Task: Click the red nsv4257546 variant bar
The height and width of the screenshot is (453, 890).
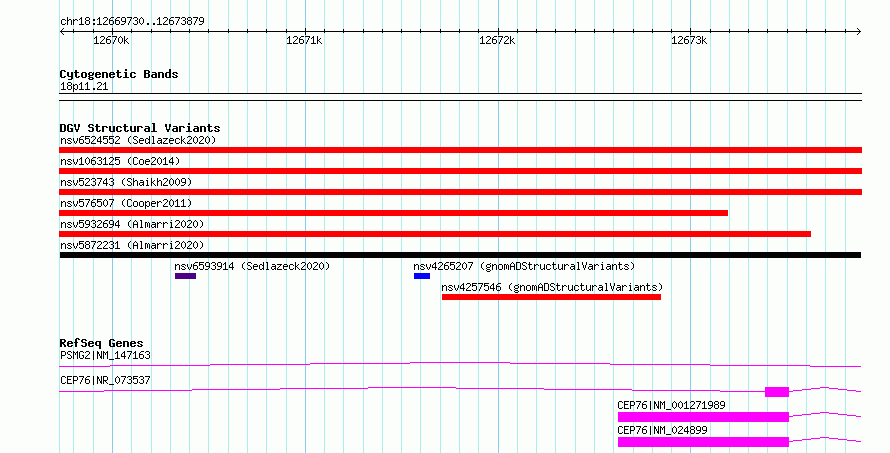Action: (551, 297)
